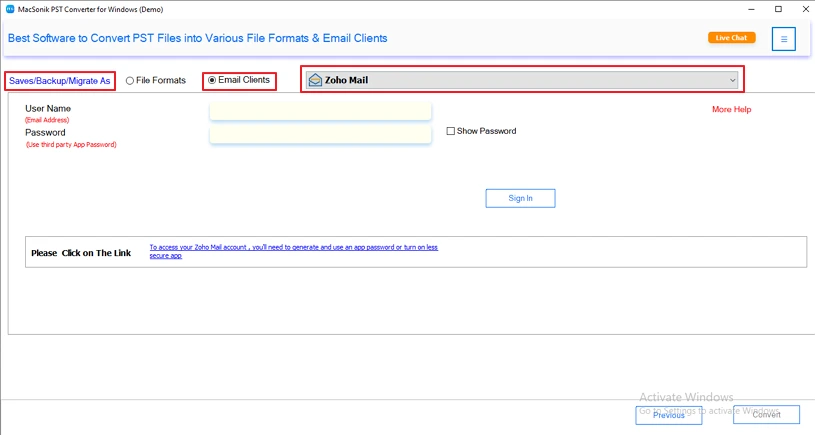Click the '(Use third party App Password)' hint

click(71, 144)
